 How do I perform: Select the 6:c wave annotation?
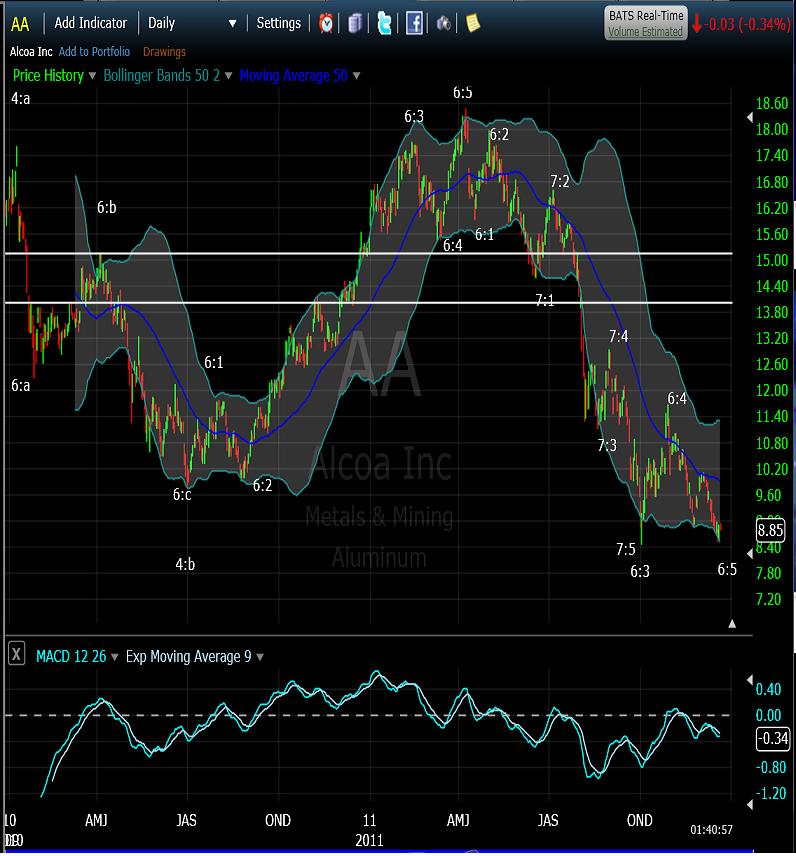click(x=182, y=494)
